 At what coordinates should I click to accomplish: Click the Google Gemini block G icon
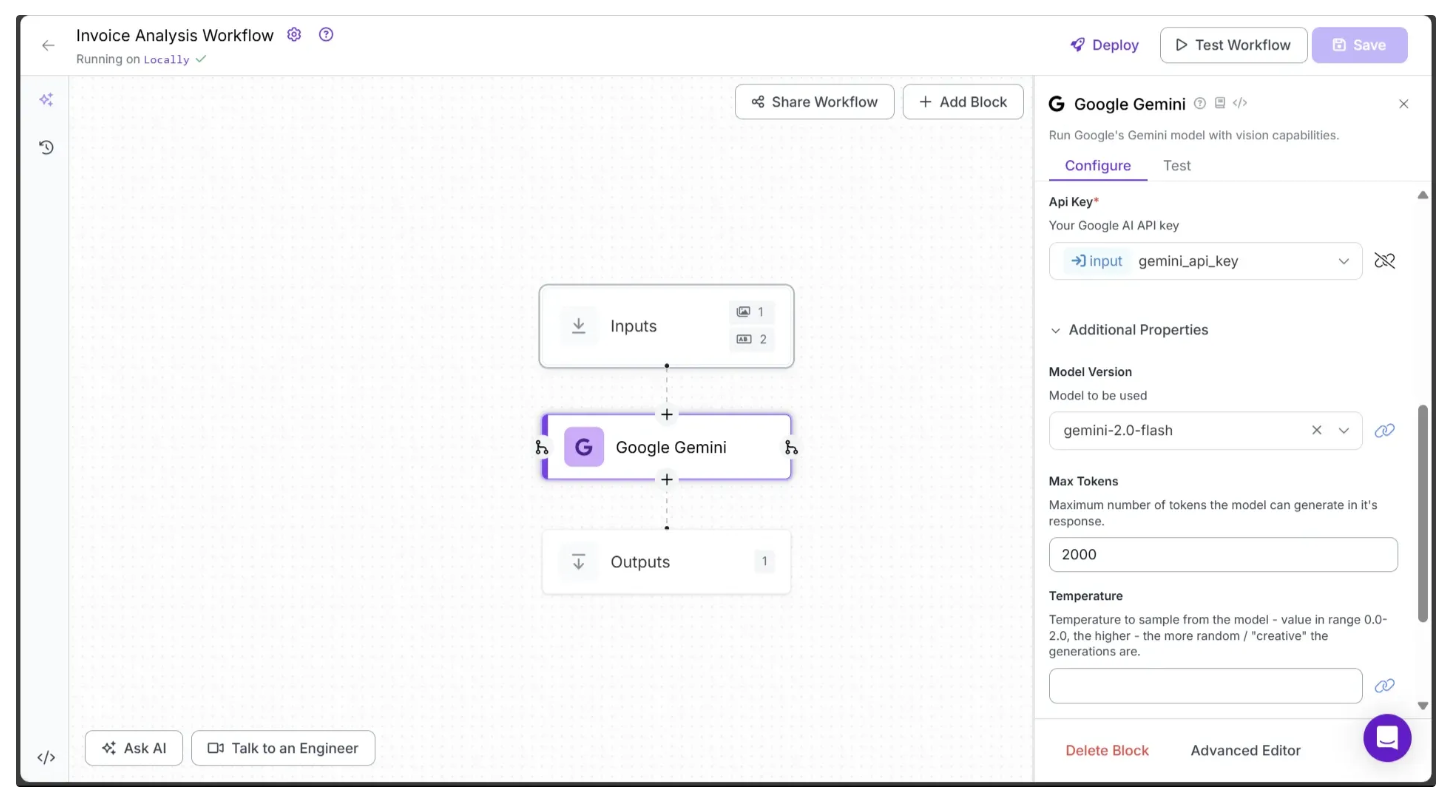(x=584, y=447)
